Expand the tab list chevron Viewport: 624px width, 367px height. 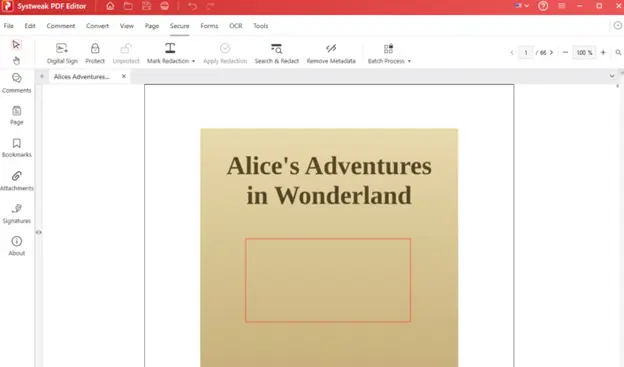(x=612, y=76)
